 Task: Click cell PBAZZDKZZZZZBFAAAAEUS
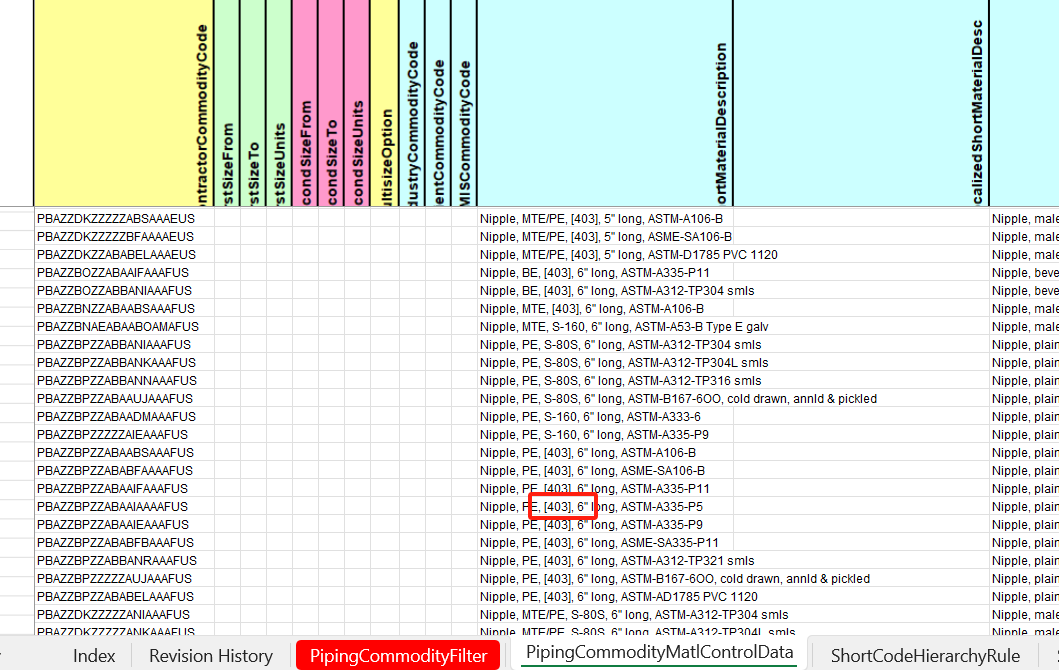[124, 236]
